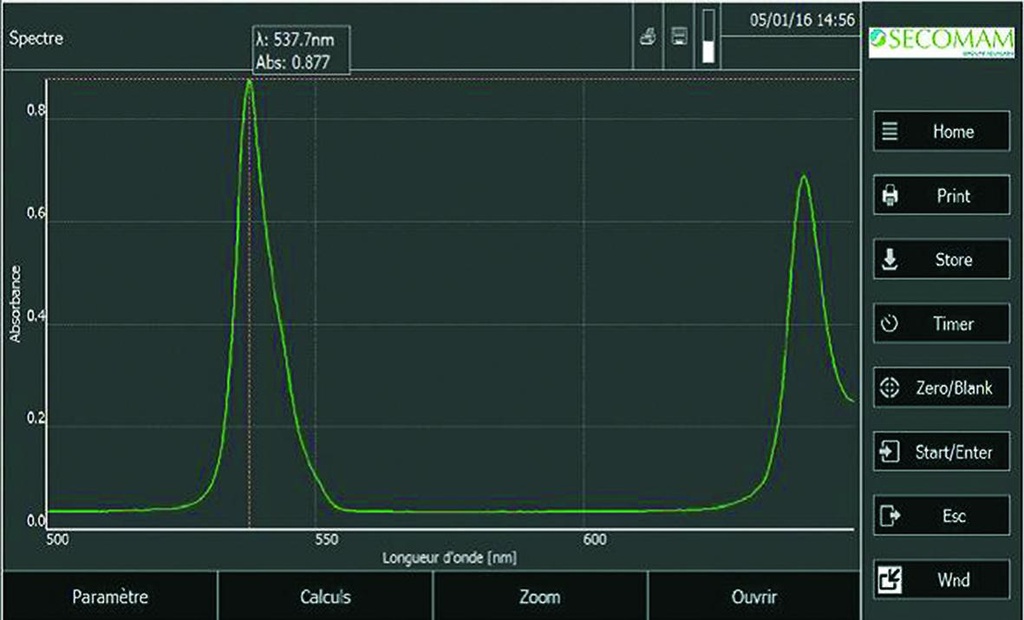Image resolution: width=1024 pixels, height=620 pixels.
Task: Open a saved spectrum with Ouvrir
Action: [x=754, y=596]
